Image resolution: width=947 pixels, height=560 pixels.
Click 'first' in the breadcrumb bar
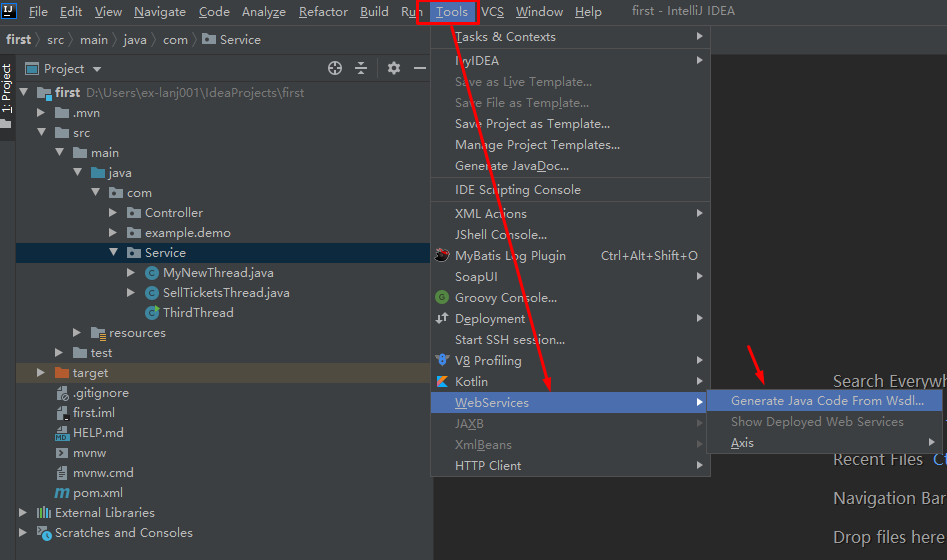point(18,40)
